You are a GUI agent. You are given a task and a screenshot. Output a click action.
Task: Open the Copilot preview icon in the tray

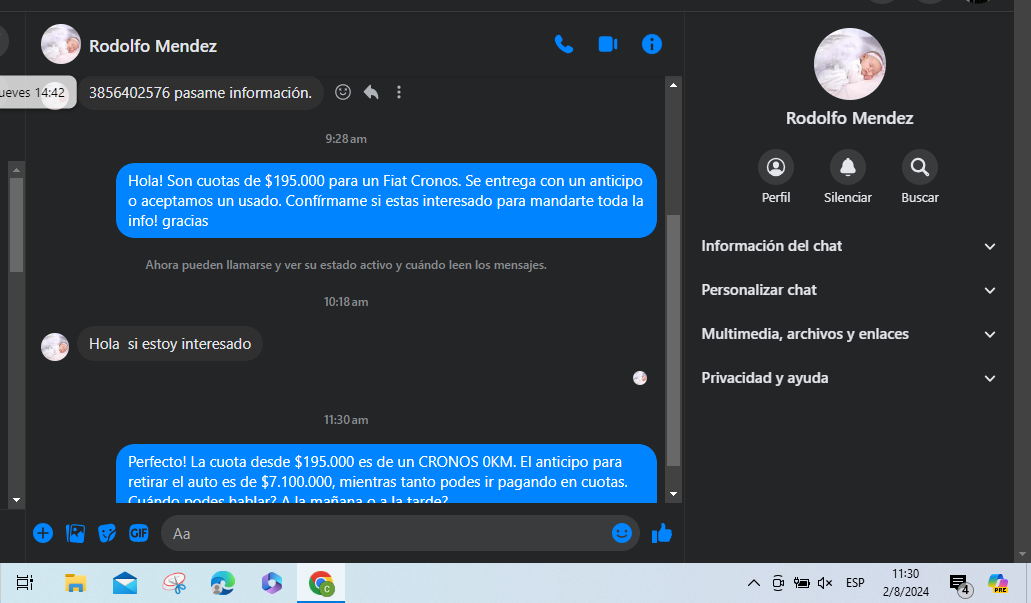coord(997,583)
